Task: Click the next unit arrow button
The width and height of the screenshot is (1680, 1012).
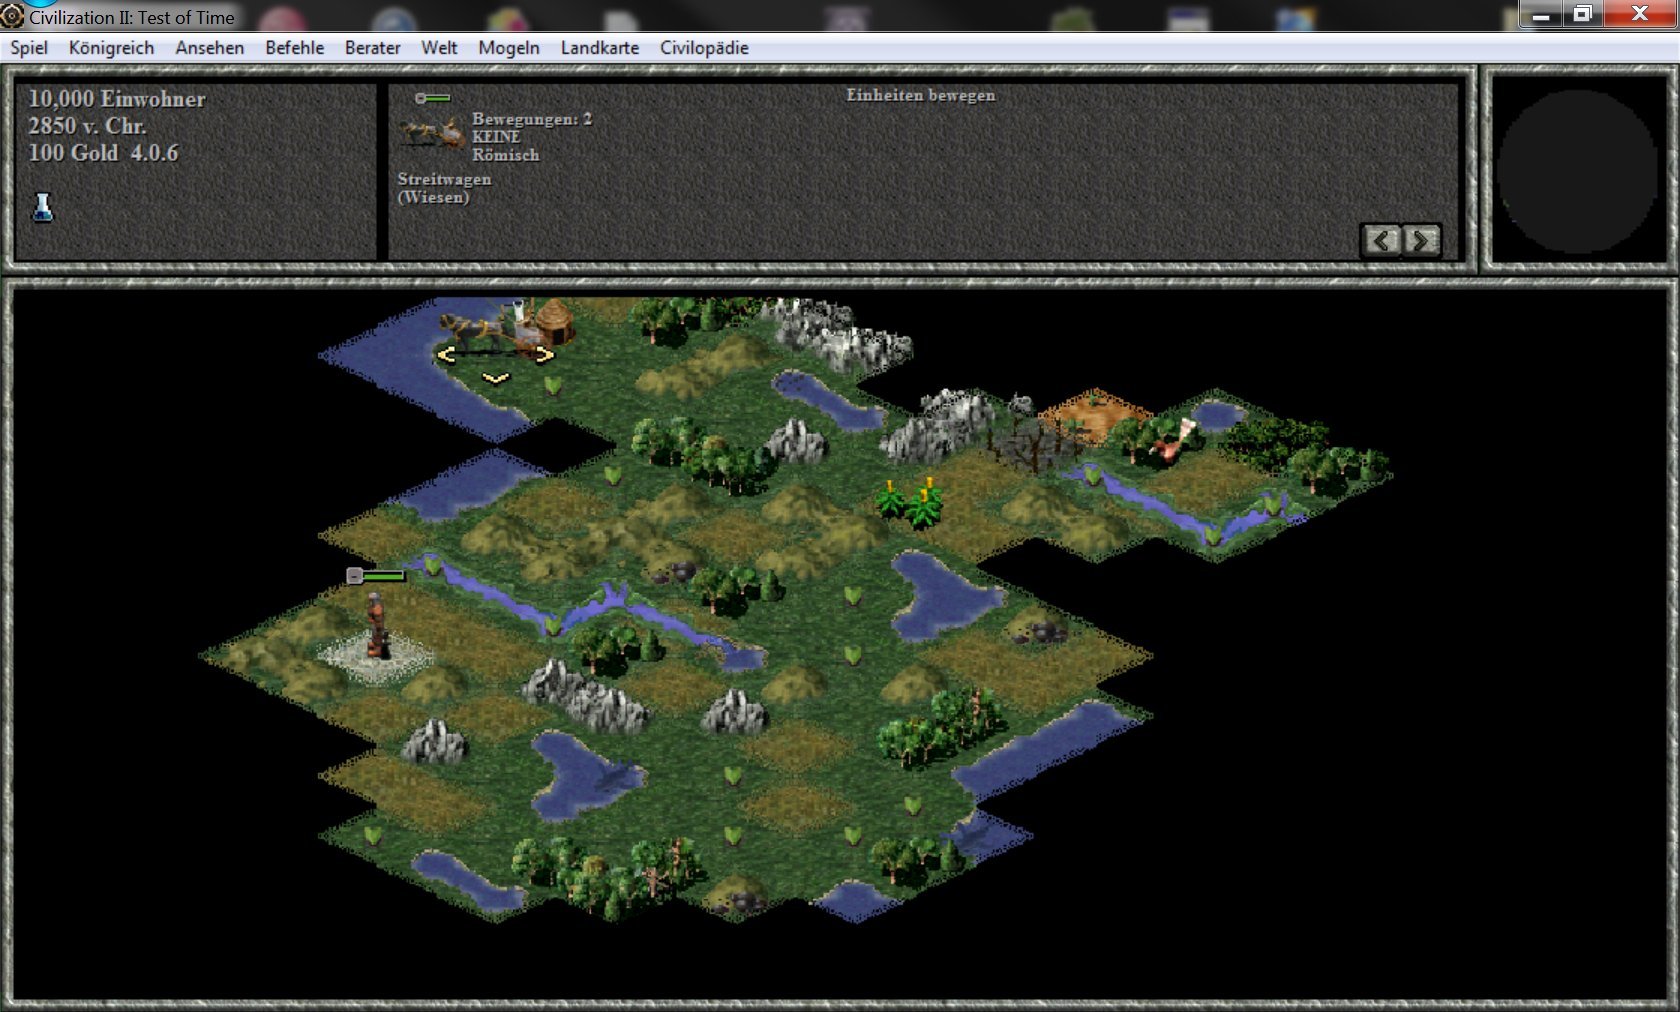Action: click(1421, 240)
